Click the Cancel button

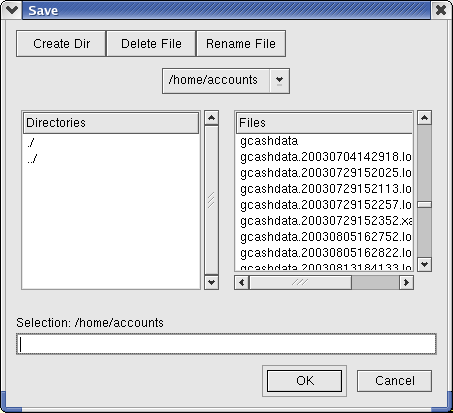pos(394,381)
